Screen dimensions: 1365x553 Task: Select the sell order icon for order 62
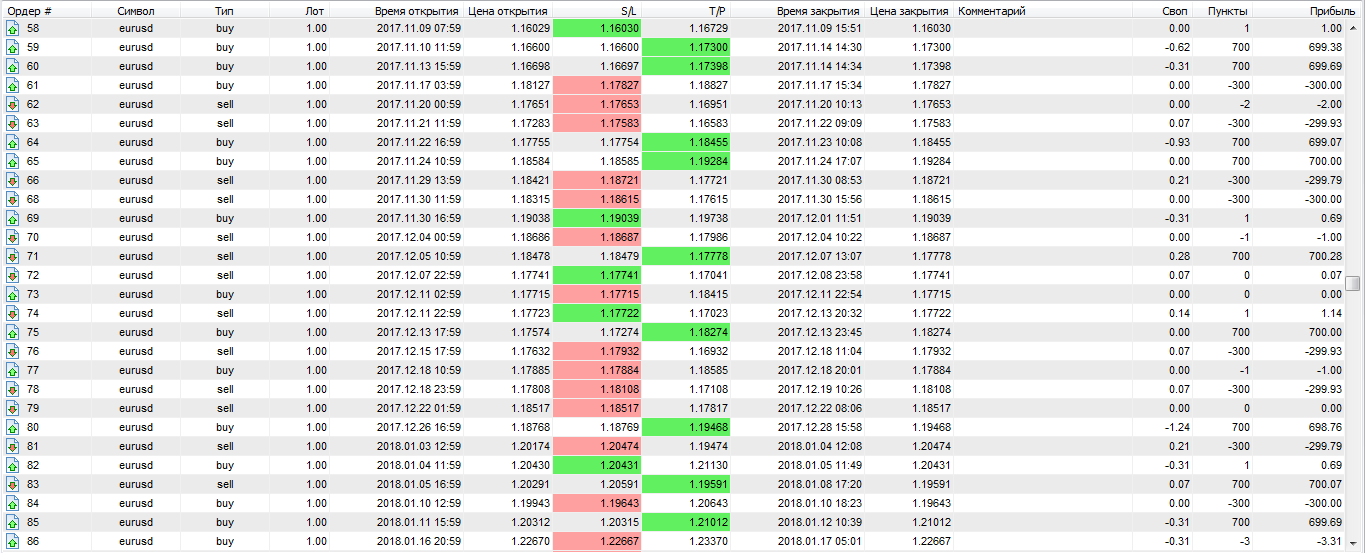tap(12, 104)
